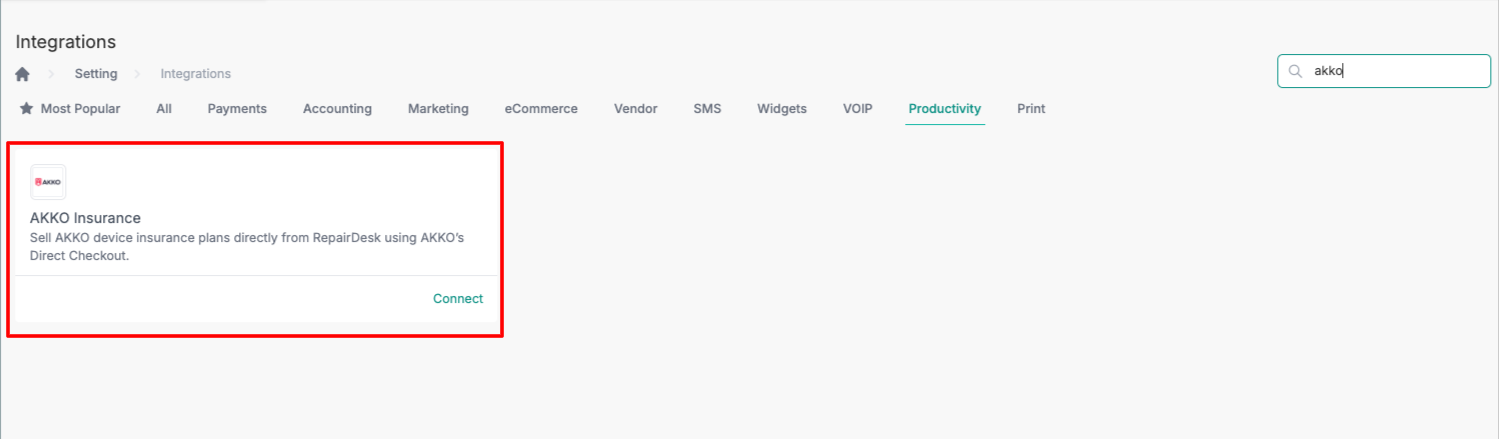This screenshot has width=1499, height=439.
Task: Select the Productivity tab
Action: click(945, 109)
